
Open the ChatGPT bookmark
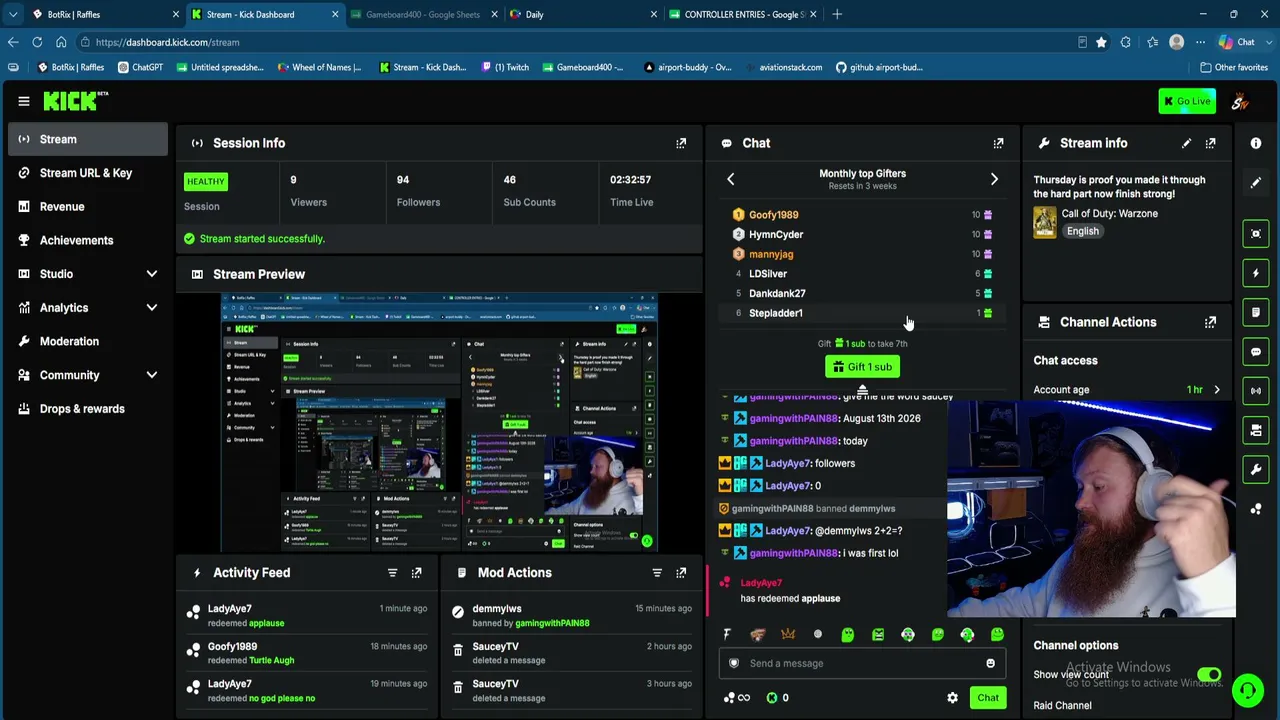[x=140, y=67]
